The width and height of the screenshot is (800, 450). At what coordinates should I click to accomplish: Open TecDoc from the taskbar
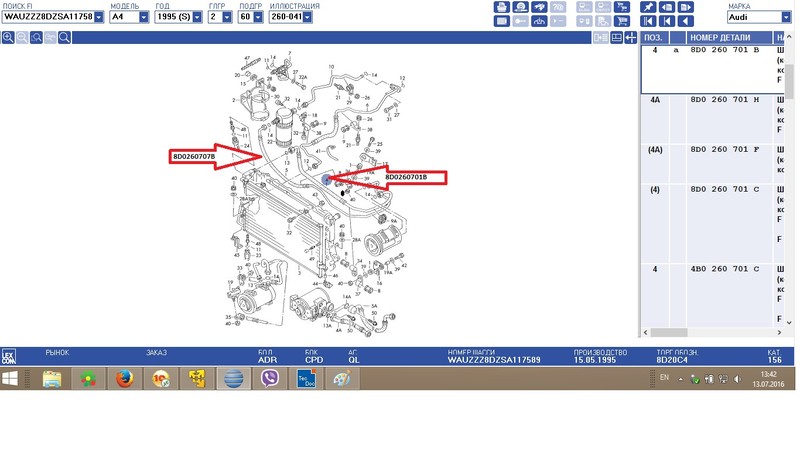(x=305, y=379)
